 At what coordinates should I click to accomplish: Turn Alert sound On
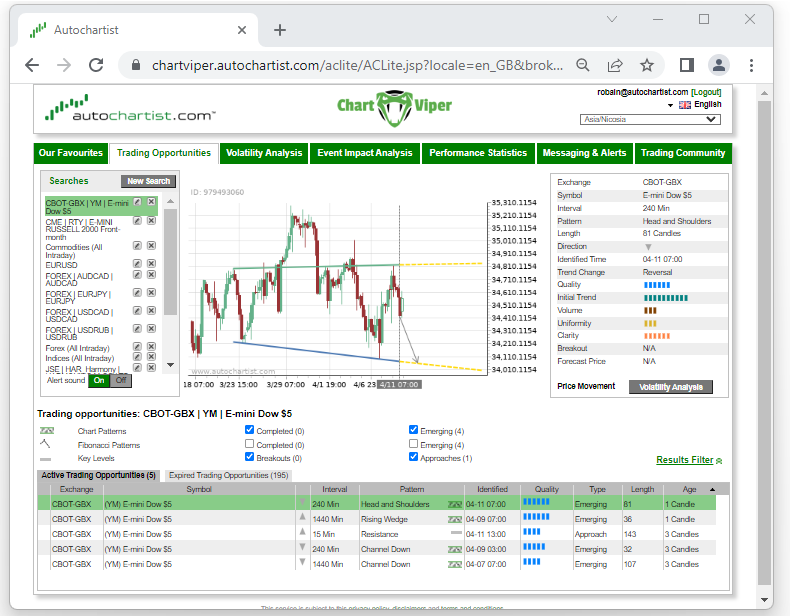click(x=99, y=380)
